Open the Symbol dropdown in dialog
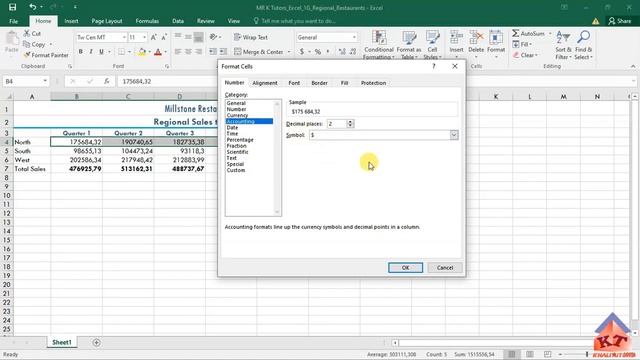Viewport: 640px width, 360px height. pyautogui.click(x=454, y=135)
